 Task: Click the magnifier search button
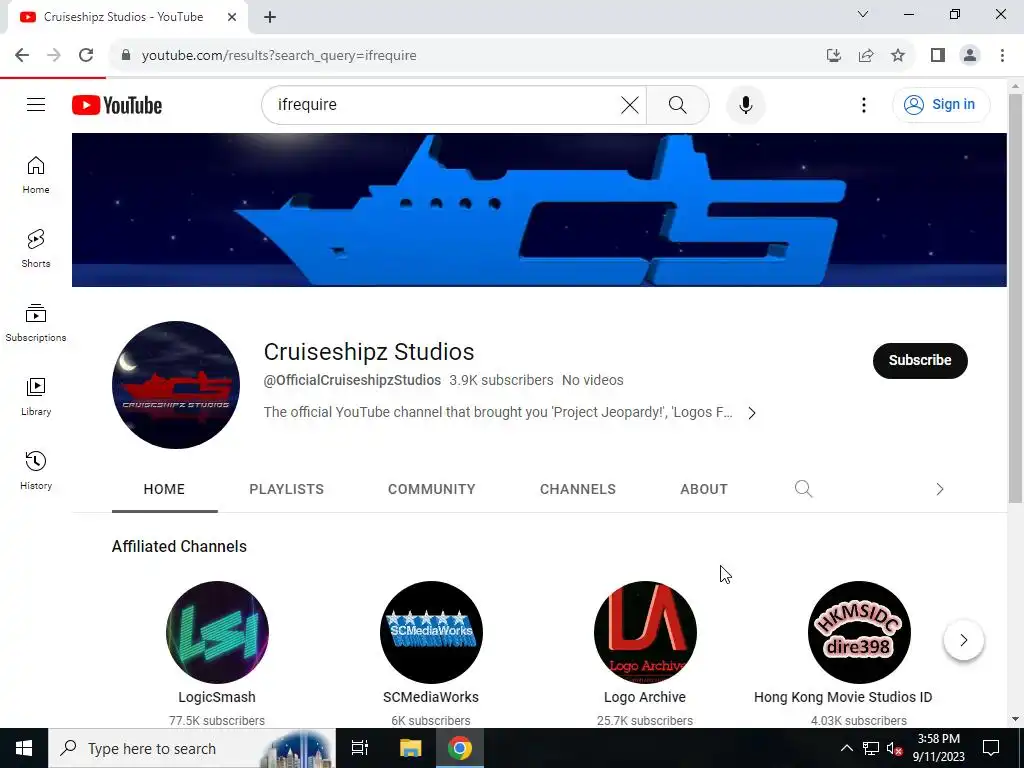pyautogui.click(x=677, y=104)
